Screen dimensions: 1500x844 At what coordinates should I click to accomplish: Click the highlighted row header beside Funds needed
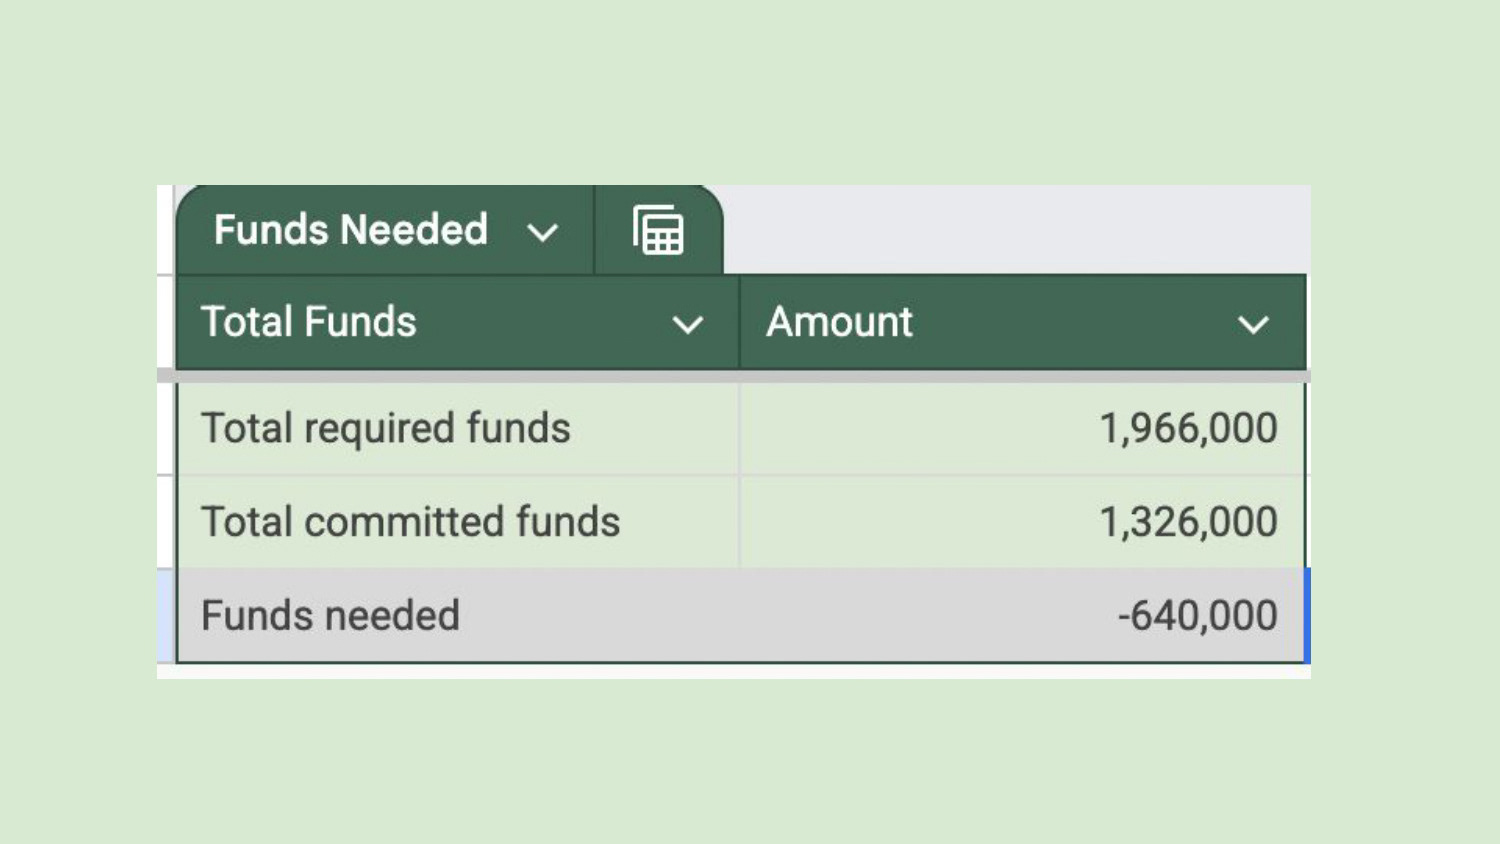(x=165, y=615)
